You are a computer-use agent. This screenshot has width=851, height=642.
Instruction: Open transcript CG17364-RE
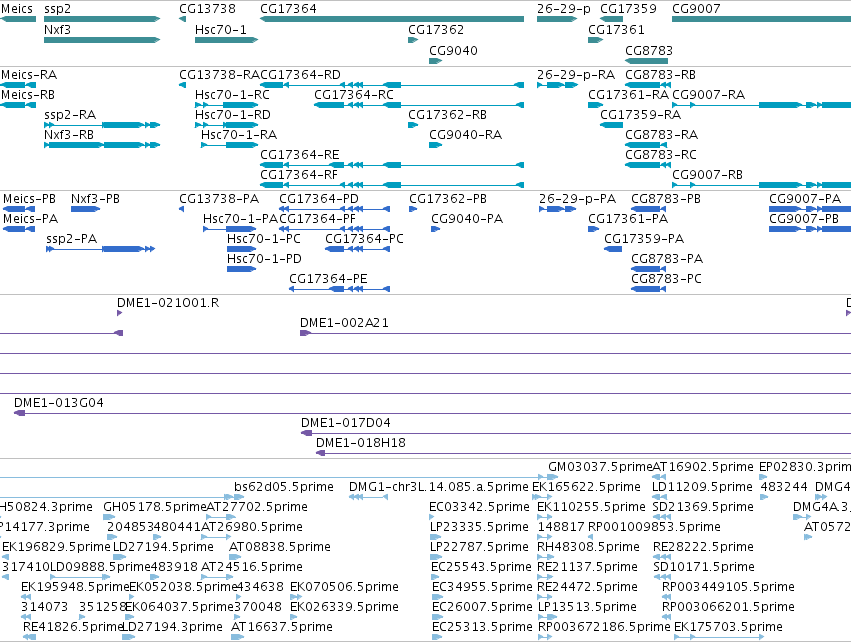[300, 155]
